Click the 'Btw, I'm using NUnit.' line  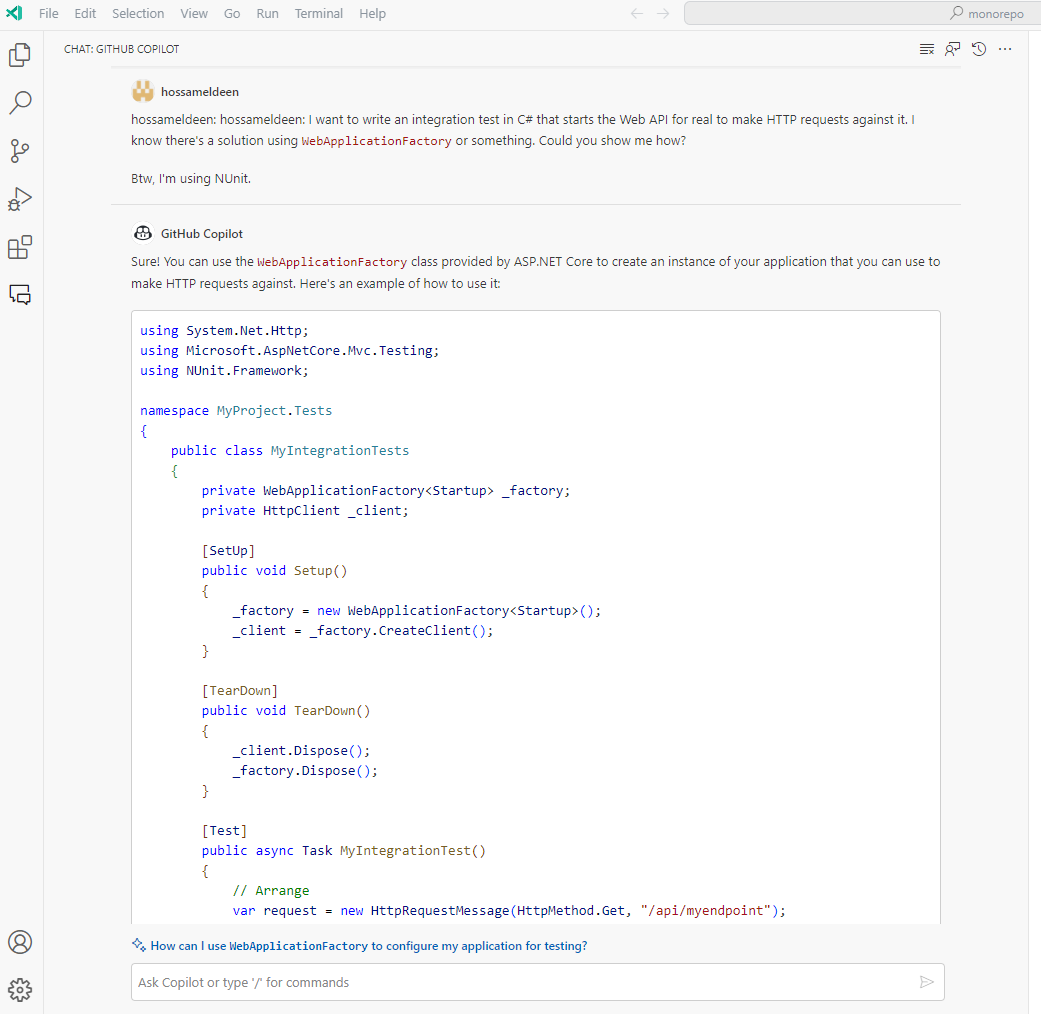(191, 179)
